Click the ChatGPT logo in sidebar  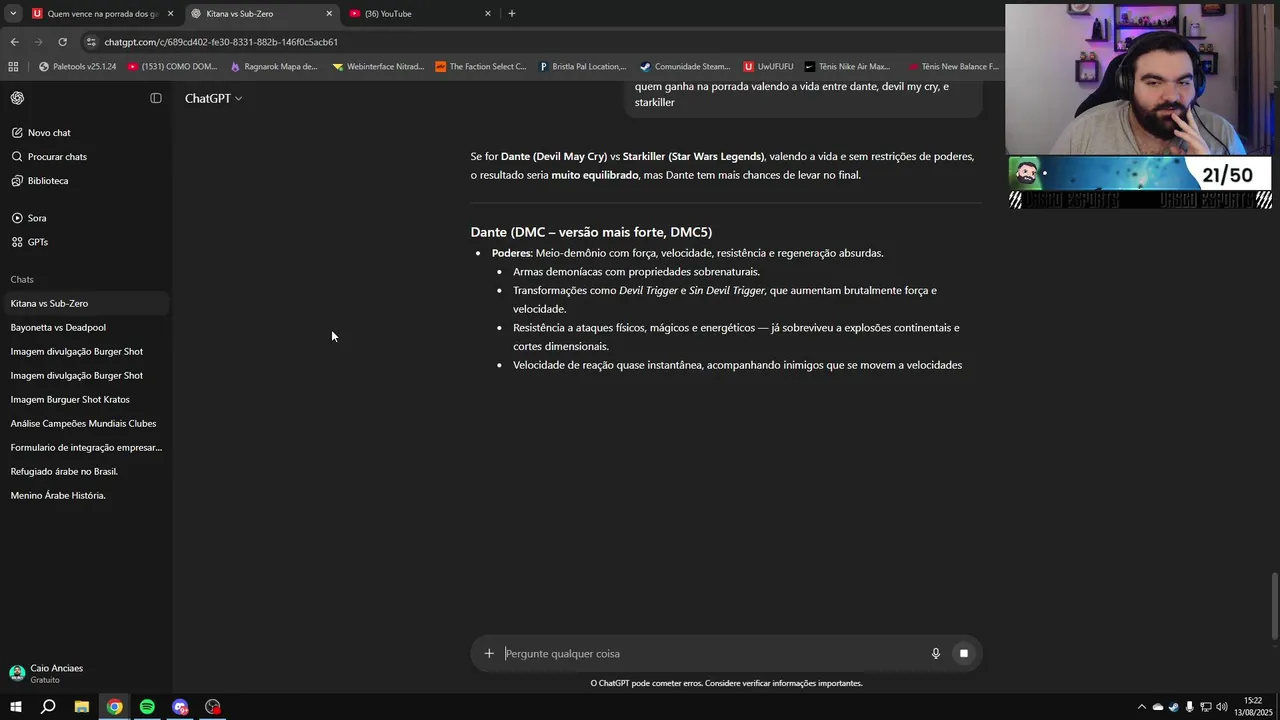17,98
